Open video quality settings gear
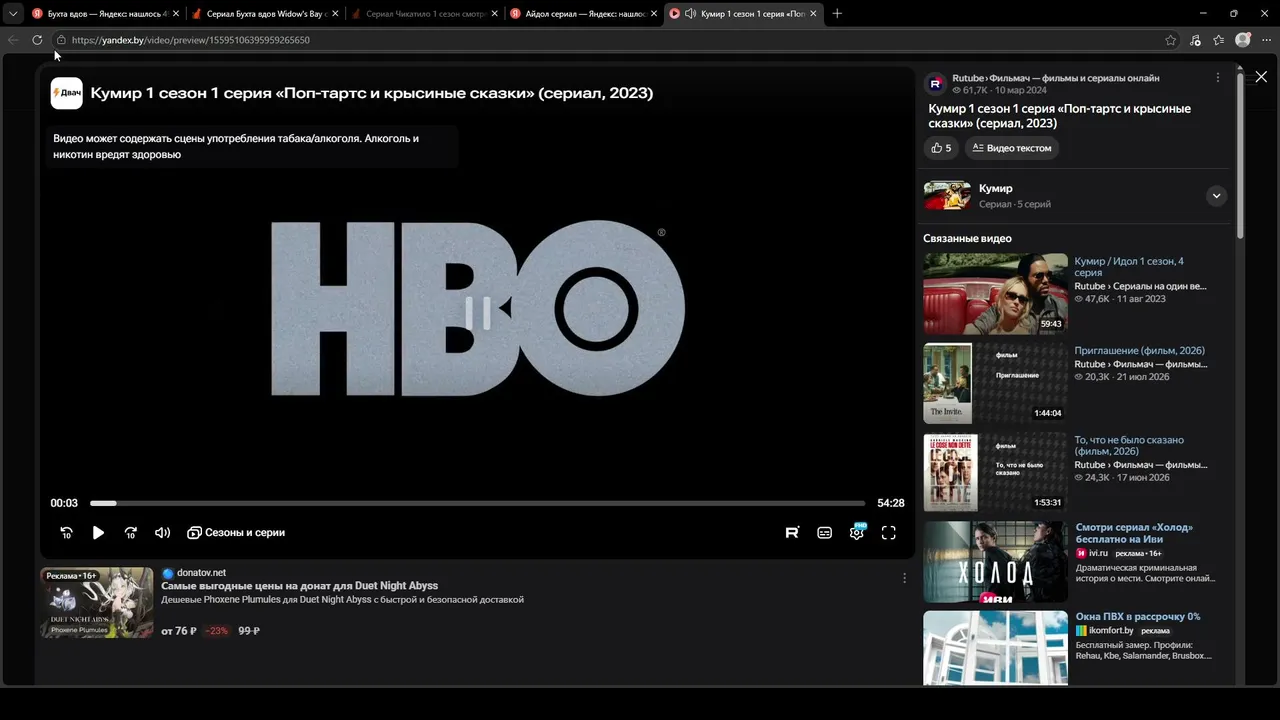Viewport: 1280px width, 720px height. (x=857, y=533)
